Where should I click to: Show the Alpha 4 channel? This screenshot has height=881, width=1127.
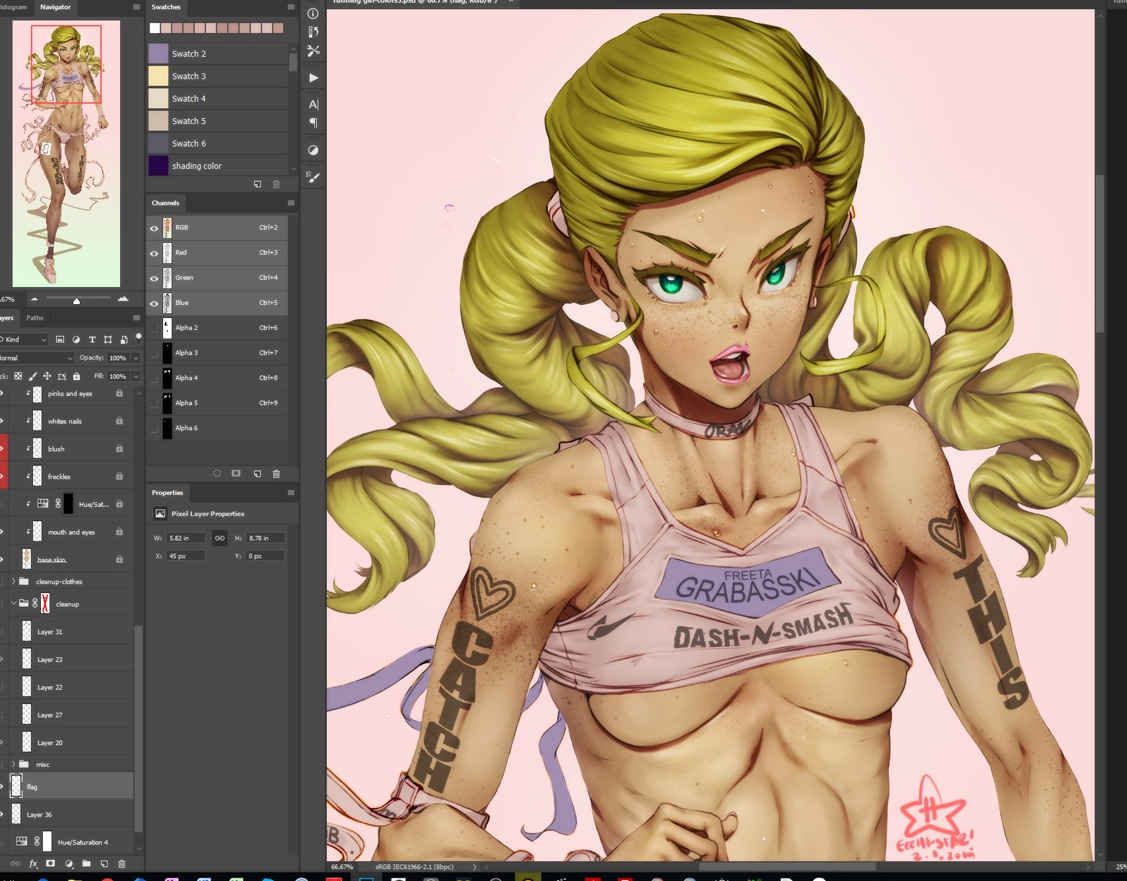click(154, 378)
